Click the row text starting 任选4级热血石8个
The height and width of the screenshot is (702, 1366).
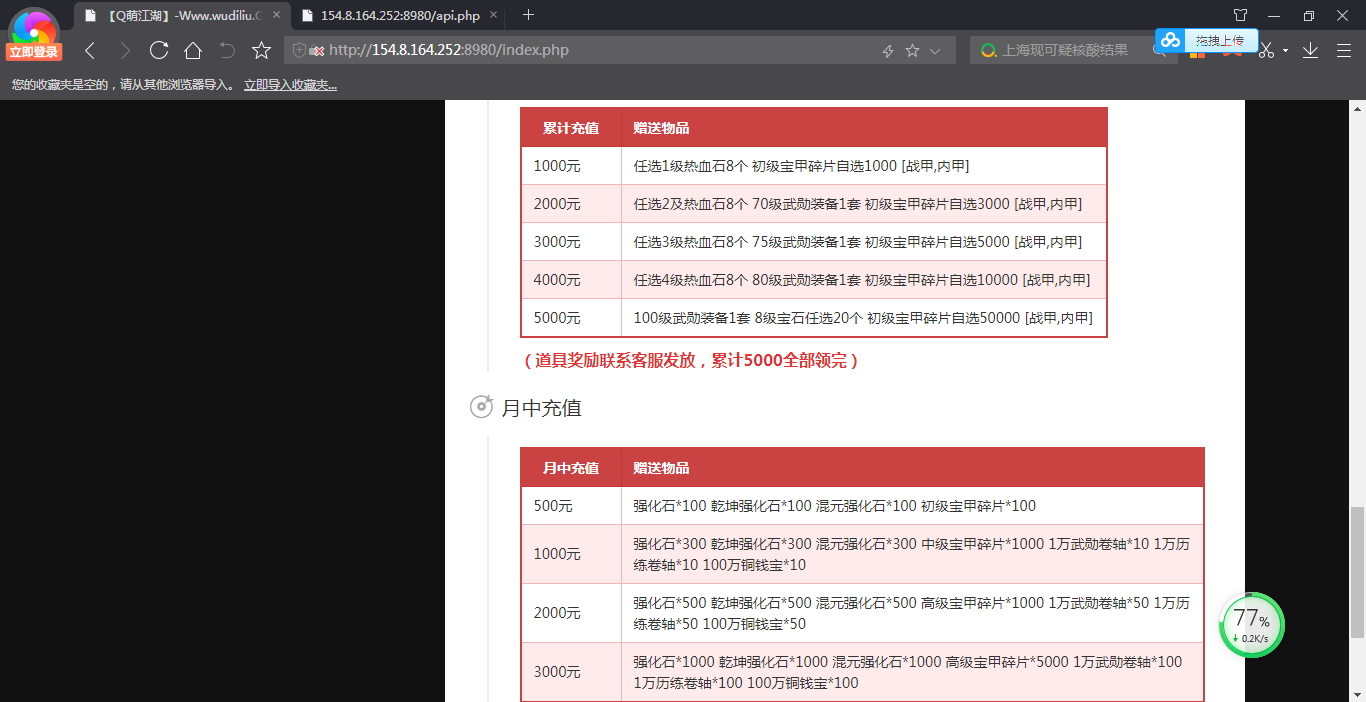[x=861, y=280]
